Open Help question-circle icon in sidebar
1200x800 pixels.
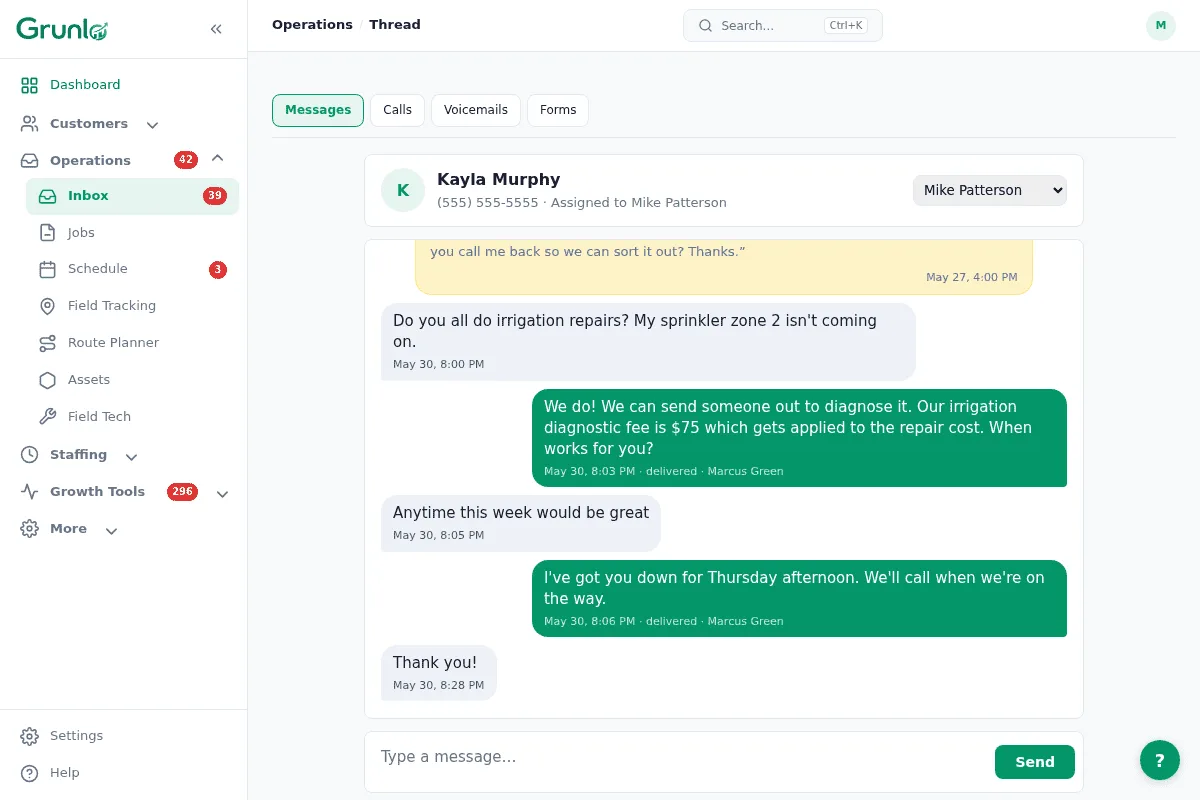click(x=30, y=773)
